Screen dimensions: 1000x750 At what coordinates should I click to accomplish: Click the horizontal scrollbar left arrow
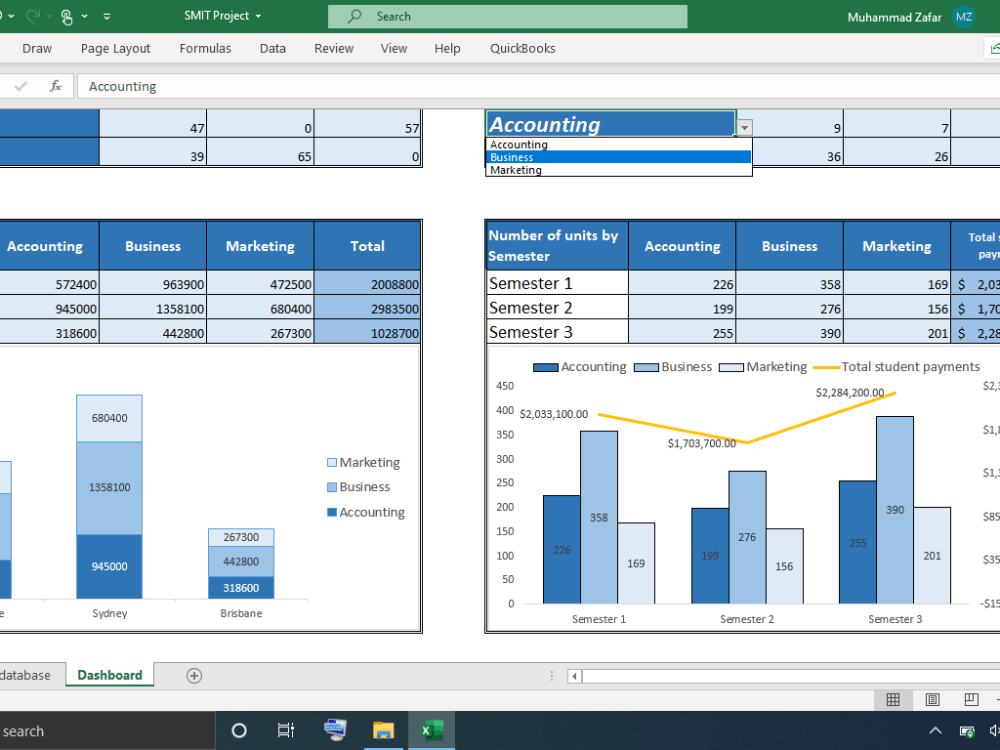[572, 676]
